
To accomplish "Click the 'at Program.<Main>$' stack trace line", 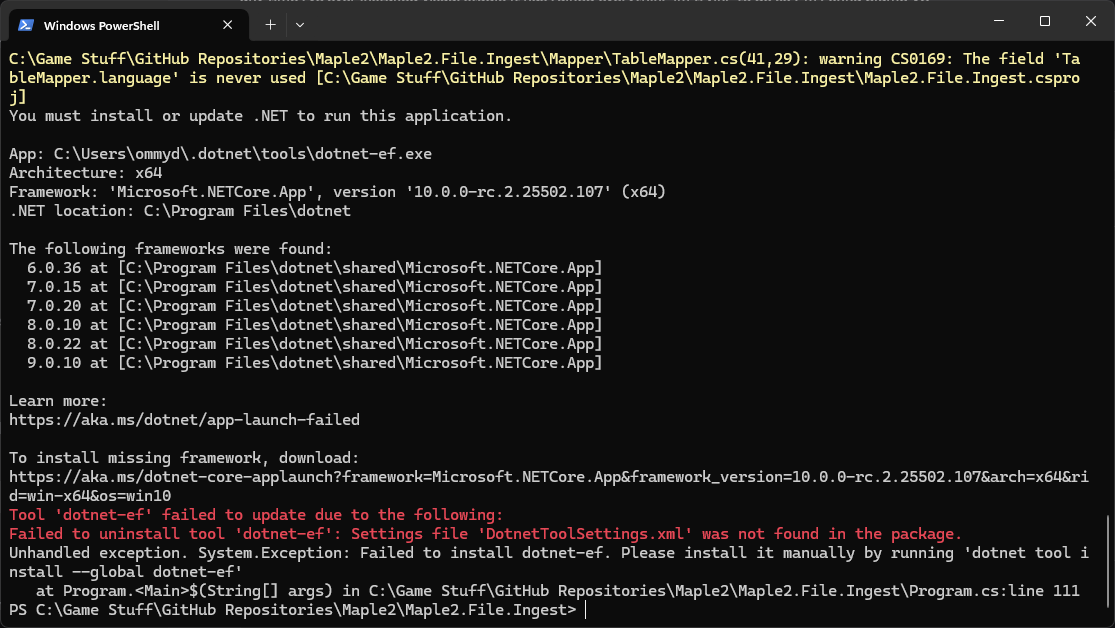I will point(558,590).
